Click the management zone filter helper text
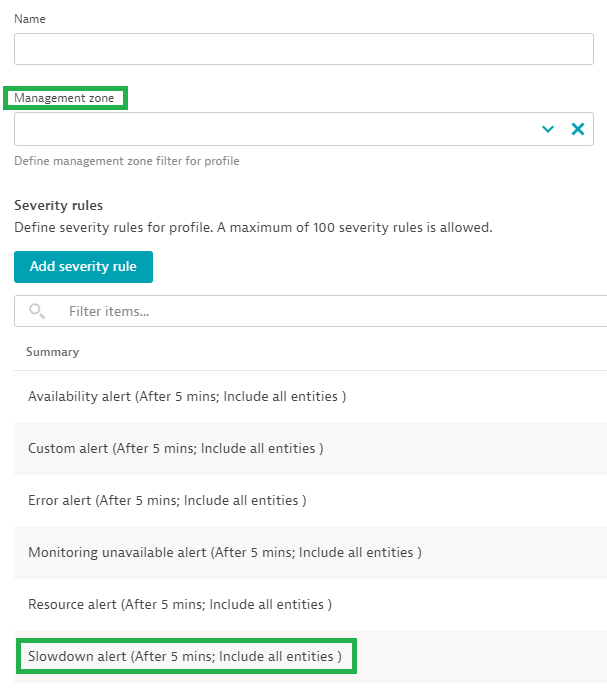 pyautogui.click(x=127, y=161)
